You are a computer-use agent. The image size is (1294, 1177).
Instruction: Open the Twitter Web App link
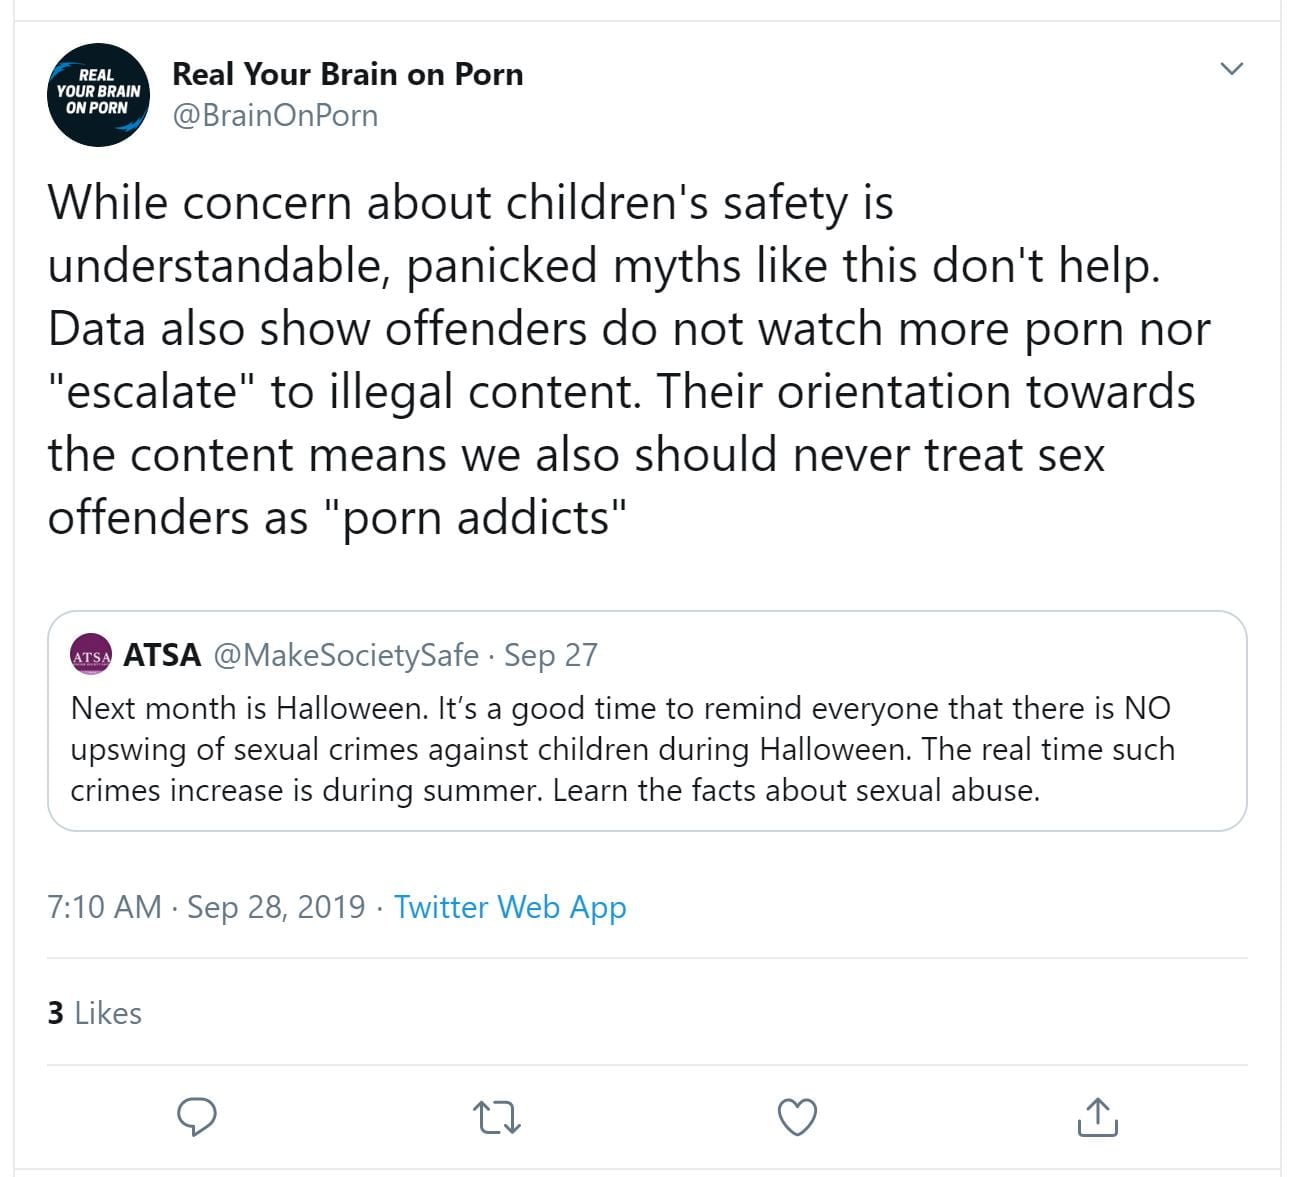coord(510,907)
